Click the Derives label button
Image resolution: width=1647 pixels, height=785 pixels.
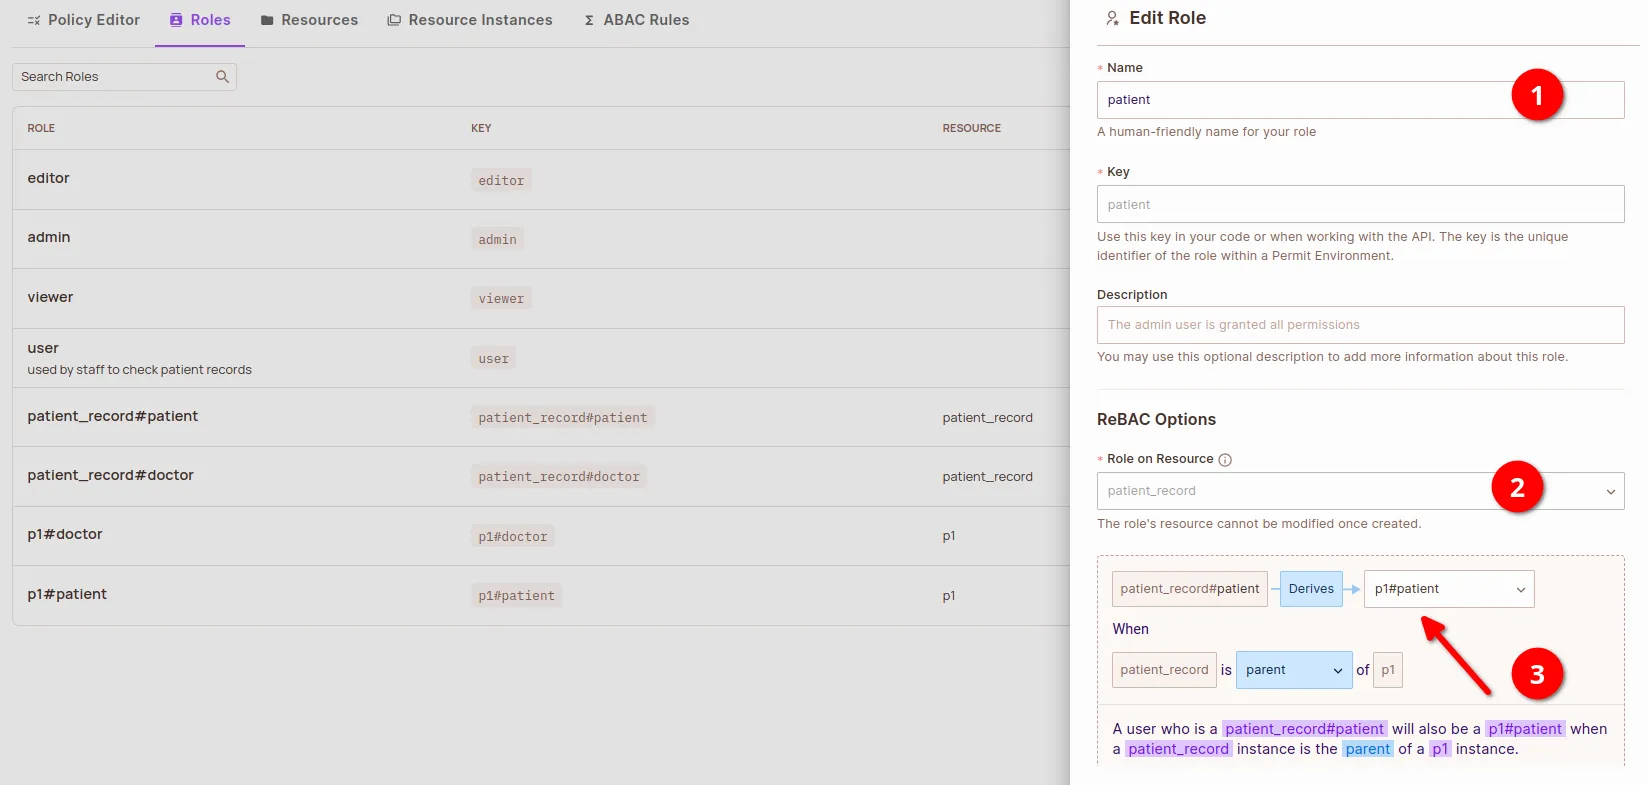click(1310, 589)
